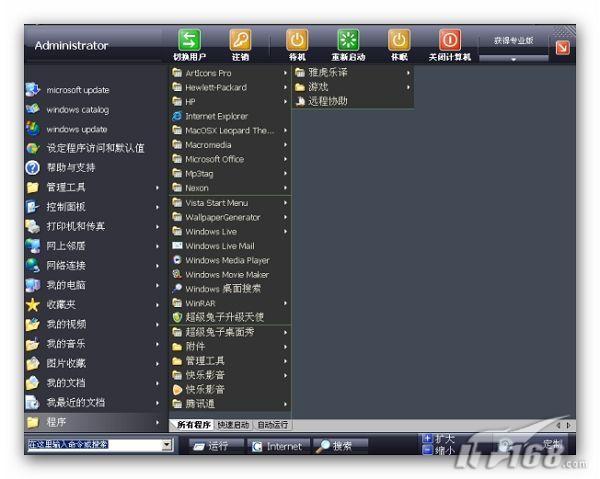Expand 网上邻居 submenu
The image size is (600, 479).
tap(157, 246)
